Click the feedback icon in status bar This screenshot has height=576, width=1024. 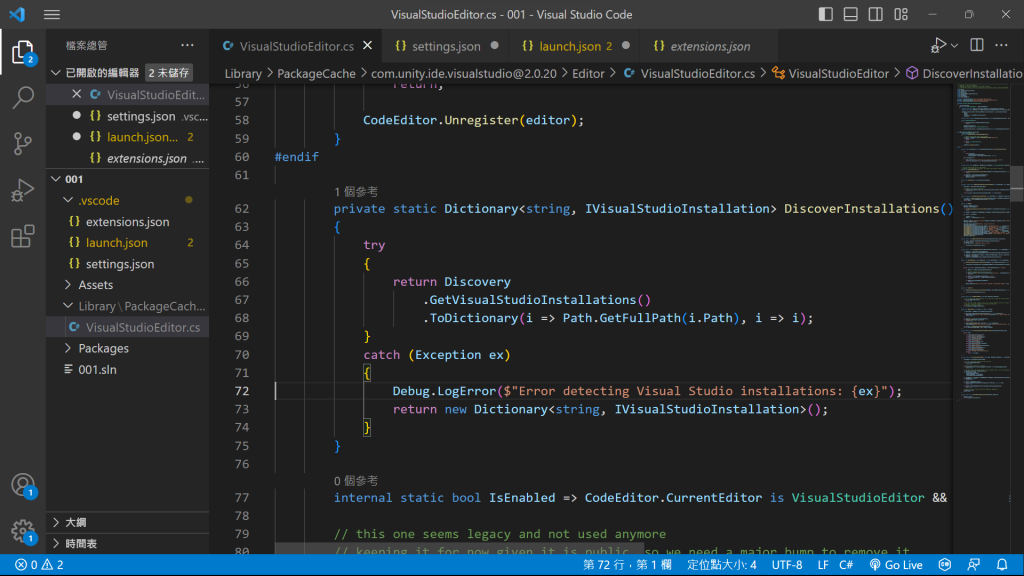[x=974, y=565]
